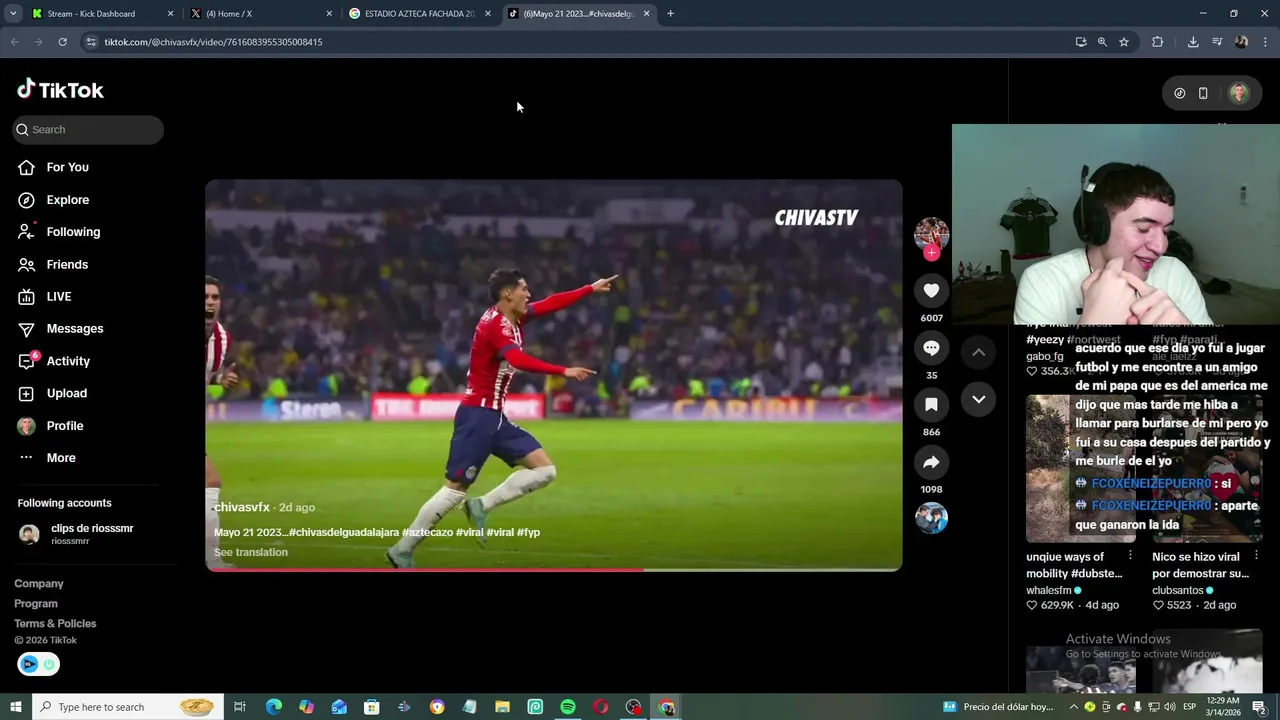Open a new browser tab

(x=670, y=14)
